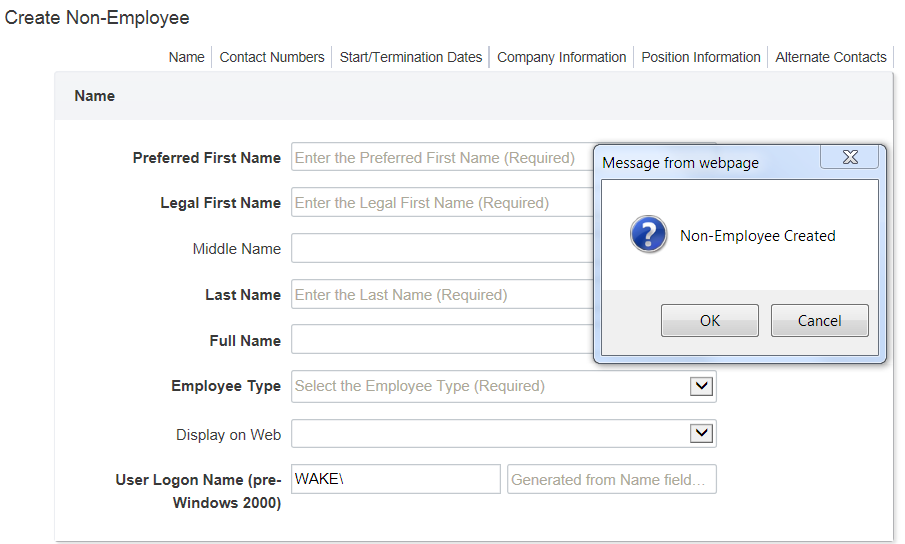905x544 pixels.
Task: Open the Start/Termination Dates tab
Action: (410, 57)
